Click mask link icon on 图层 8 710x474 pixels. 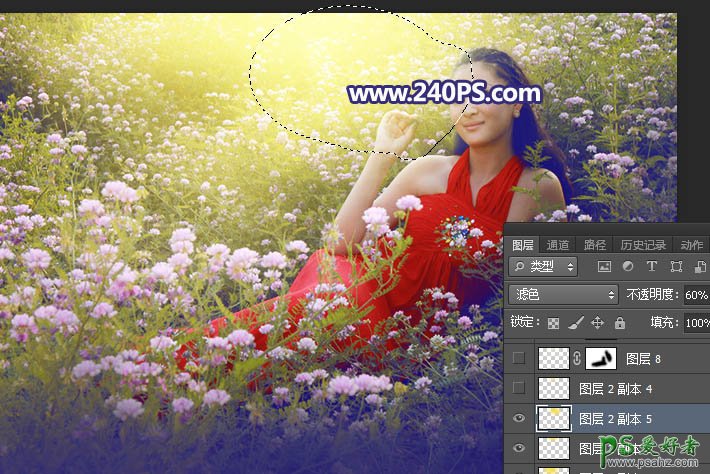tap(577, 357)
